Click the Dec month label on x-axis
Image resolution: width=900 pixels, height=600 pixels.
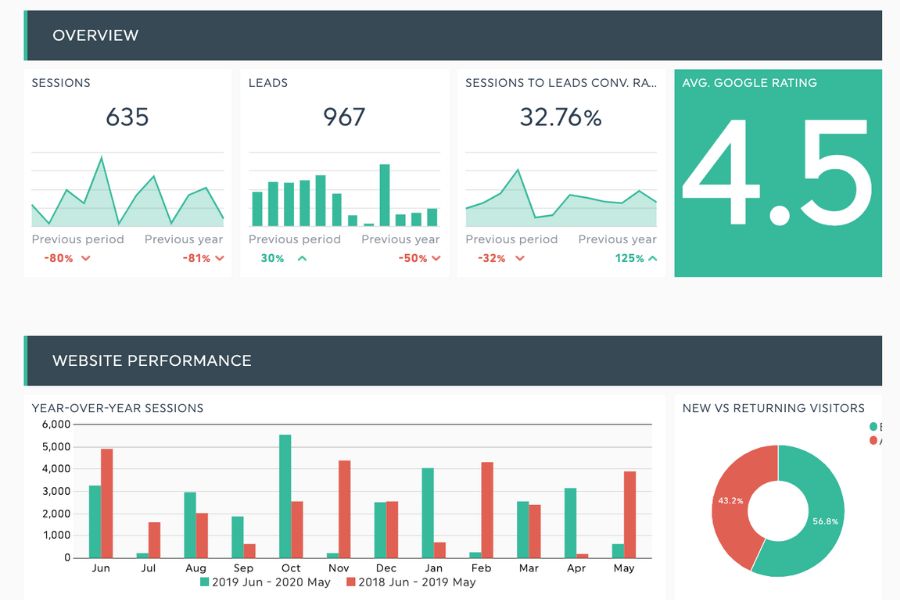coord(386,568)
